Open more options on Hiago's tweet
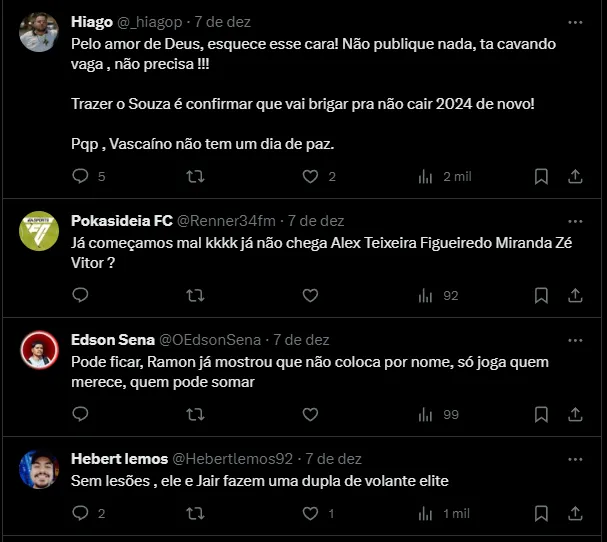Viewport: 607px width, 542px height. [x=575, y=22]
